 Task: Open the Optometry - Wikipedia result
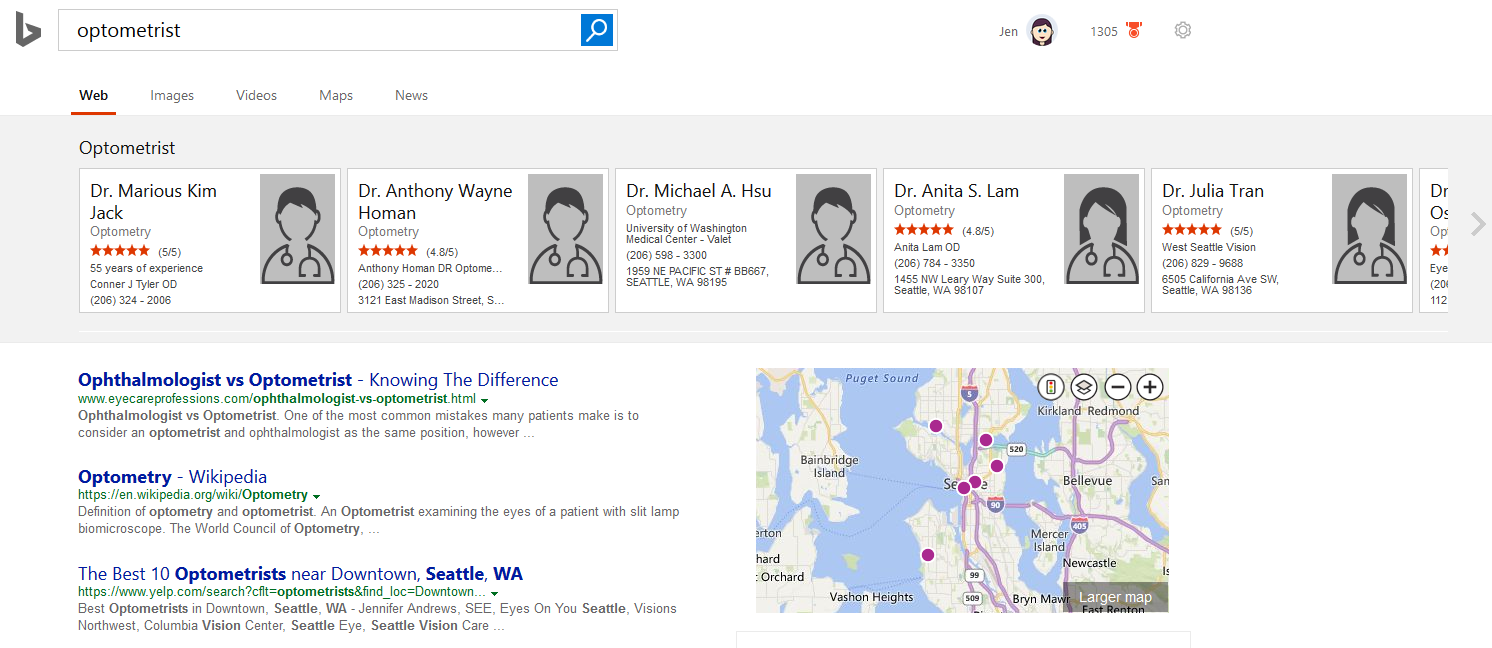coord(172,477)
